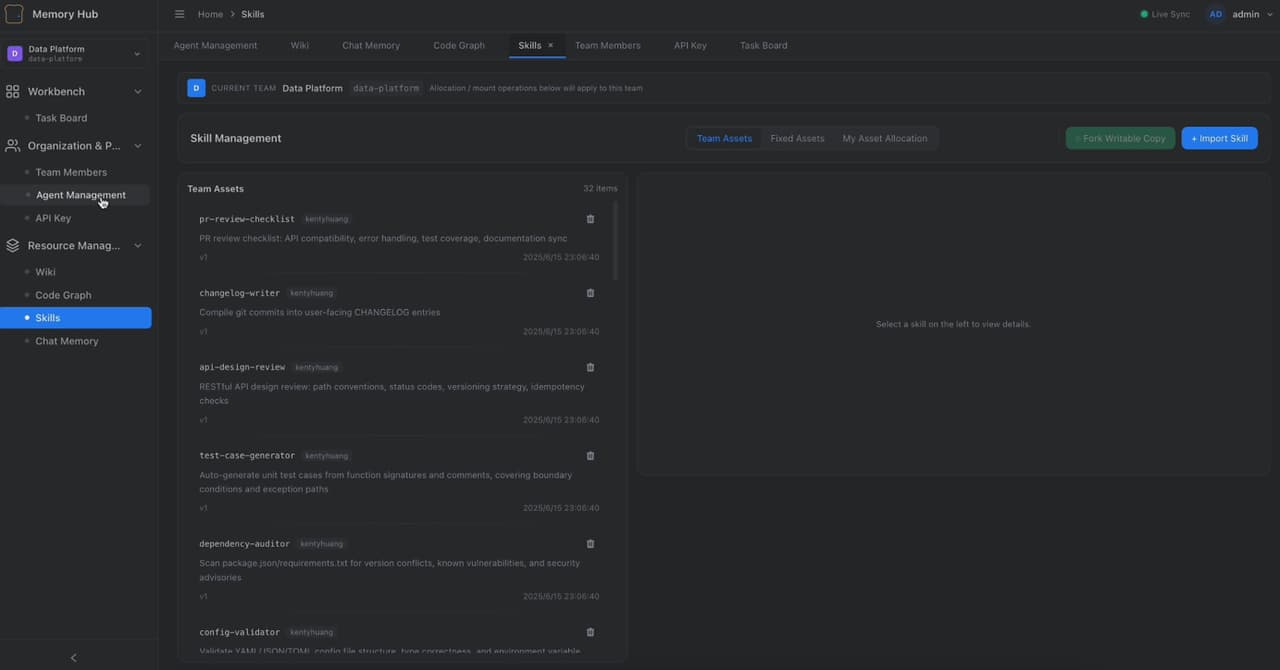This screenshot has height=670, width=1280.
Task: Click the Team Assets list scrollbar
Action: (615, 241)
